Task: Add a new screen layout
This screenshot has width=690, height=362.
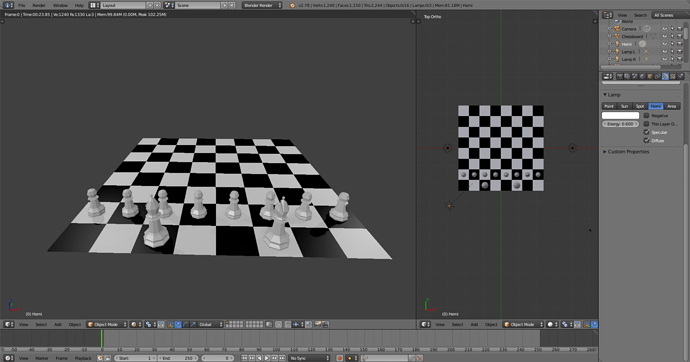Action: pos(150,5)
